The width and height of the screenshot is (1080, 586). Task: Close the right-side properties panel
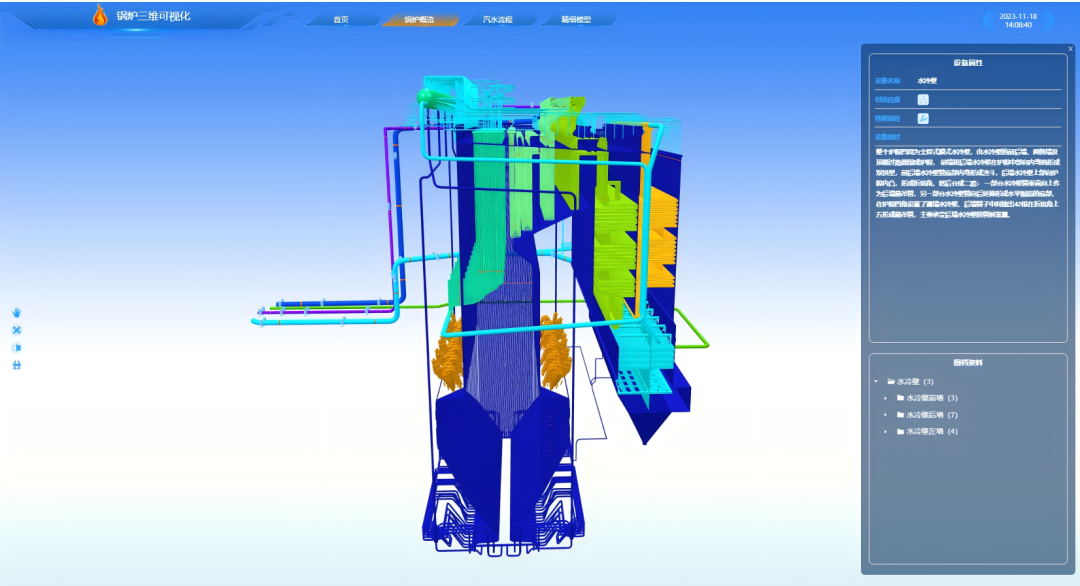point(1070,48)
